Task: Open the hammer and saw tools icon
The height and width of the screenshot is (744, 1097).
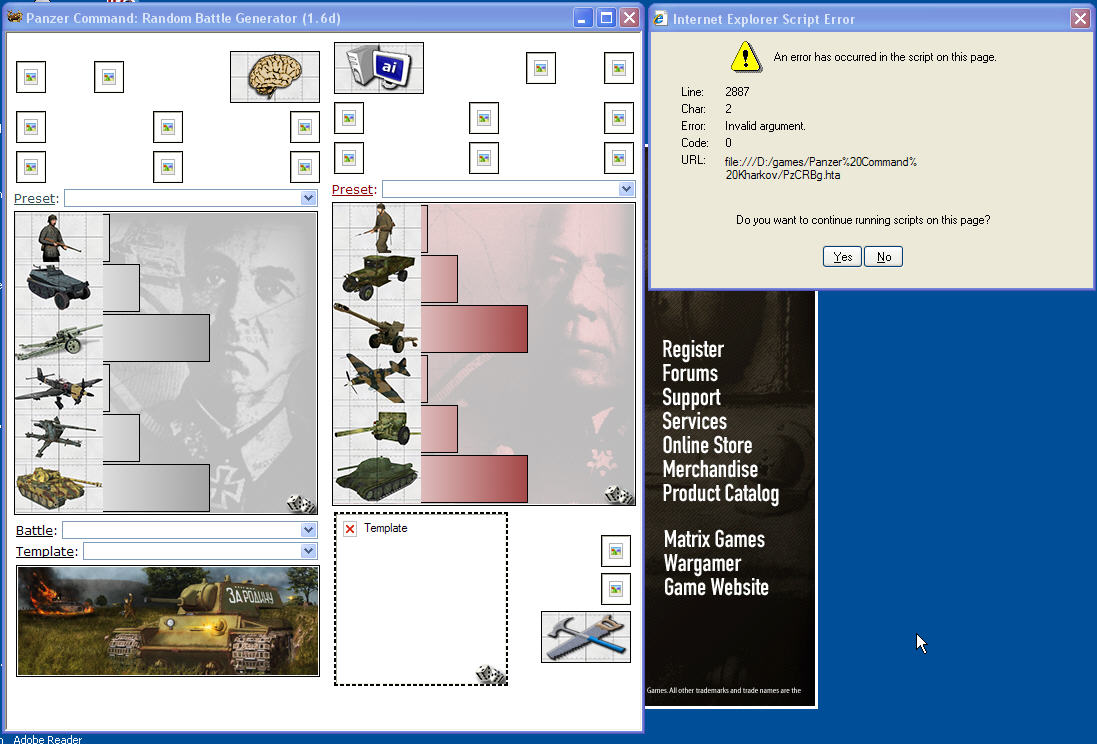Action: [586, 637]
